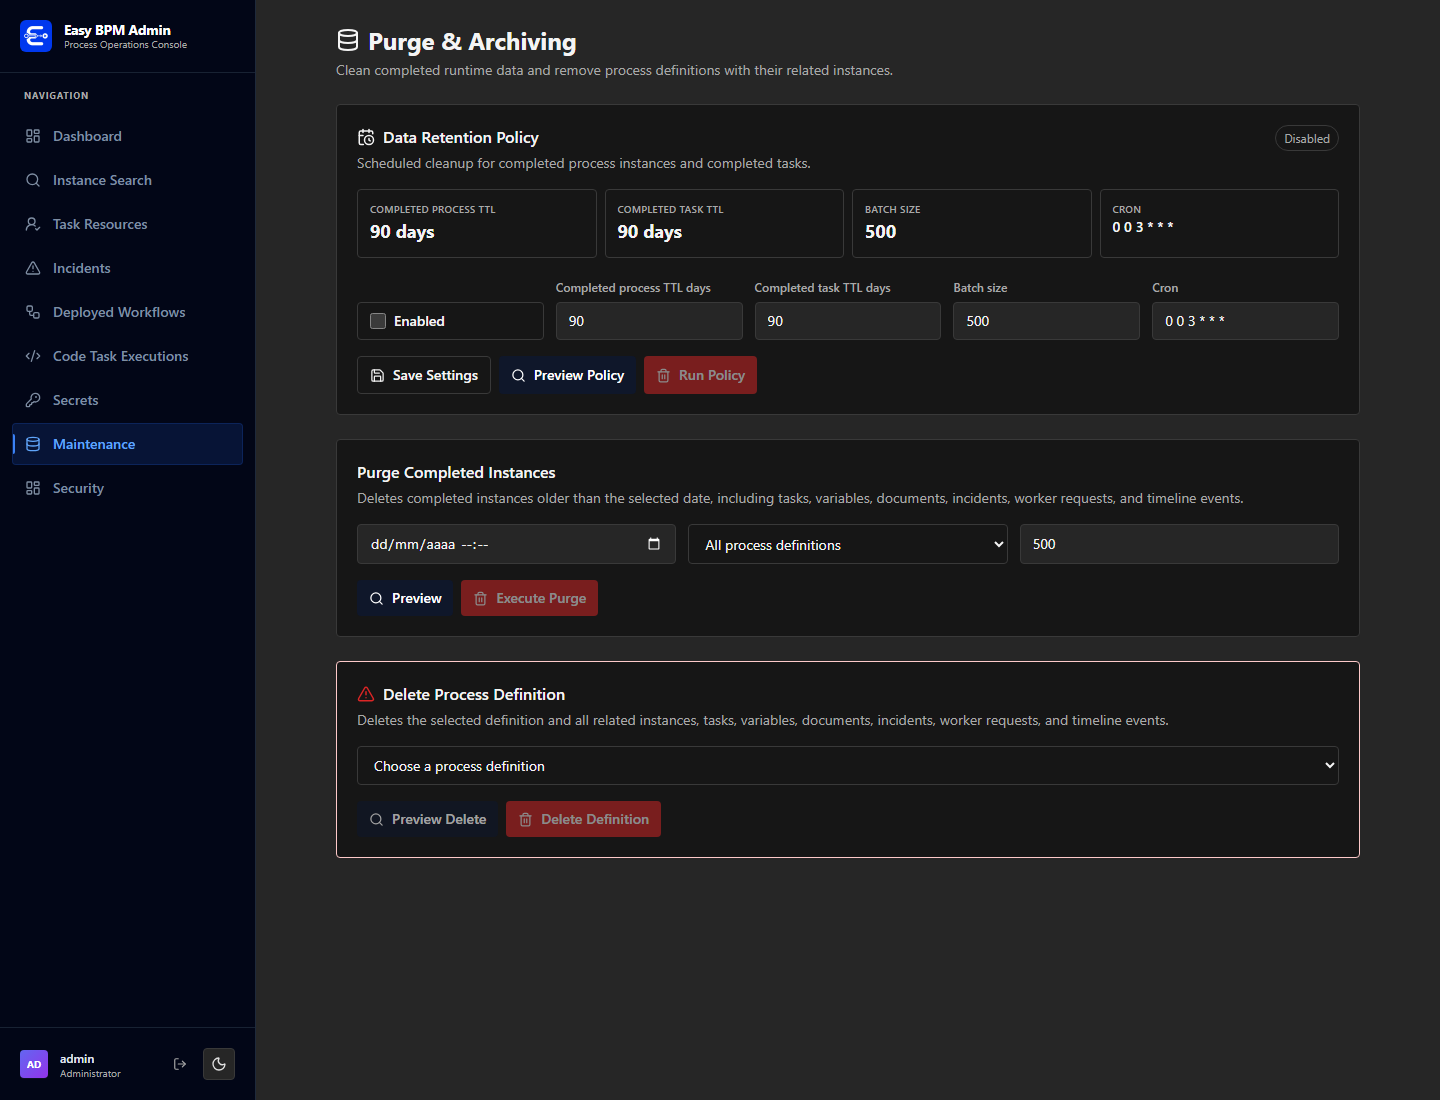This screenshot has height=1100, width=1440.
Task: Click the Administrator role label
Action: coord(90,1074)
